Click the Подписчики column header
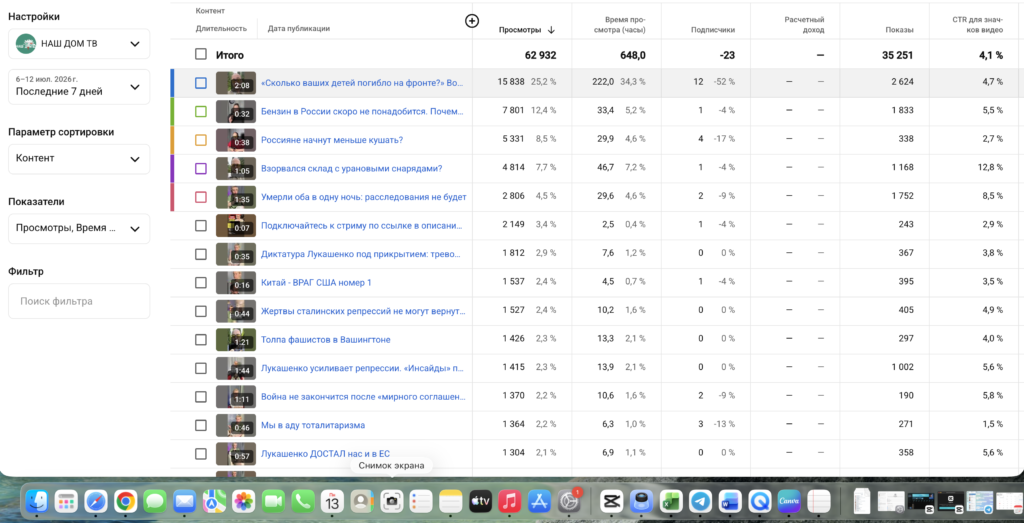The height and width of the screenshot is (523, 1024). point(713,30)
